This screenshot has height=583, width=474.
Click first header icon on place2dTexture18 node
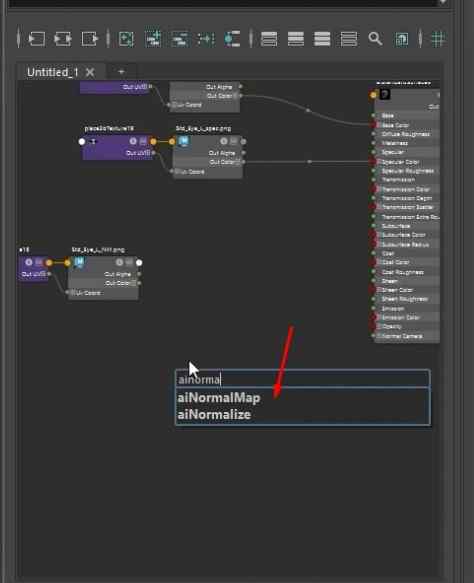[133, 141]
